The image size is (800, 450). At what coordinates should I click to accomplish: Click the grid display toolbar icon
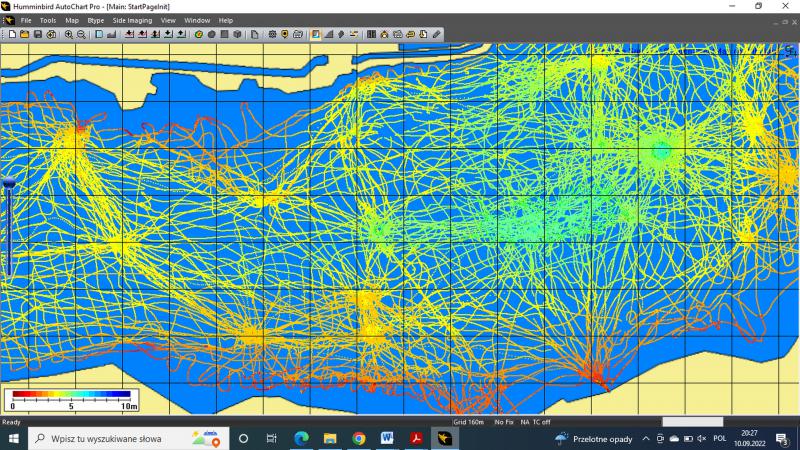coord(371,34)
